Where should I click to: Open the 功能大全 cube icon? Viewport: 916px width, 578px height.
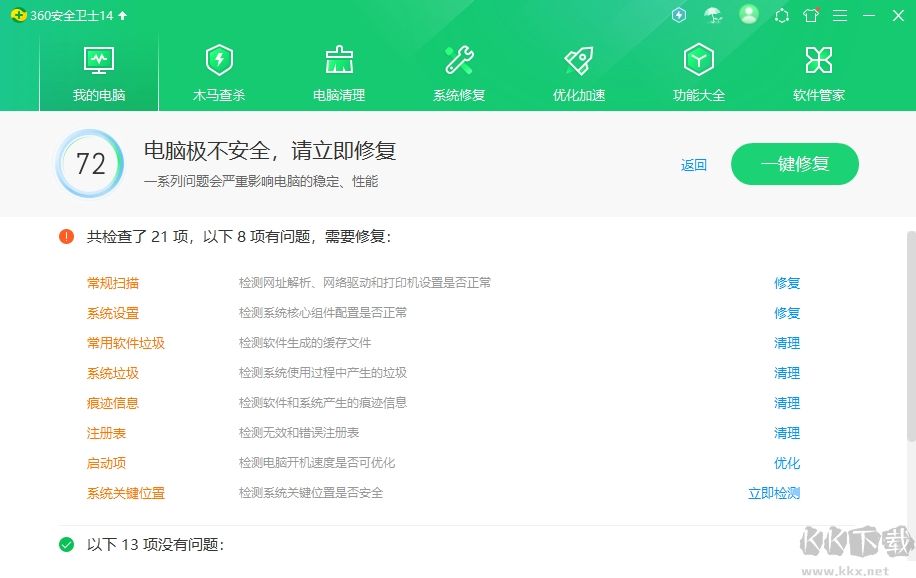point(699,60)
